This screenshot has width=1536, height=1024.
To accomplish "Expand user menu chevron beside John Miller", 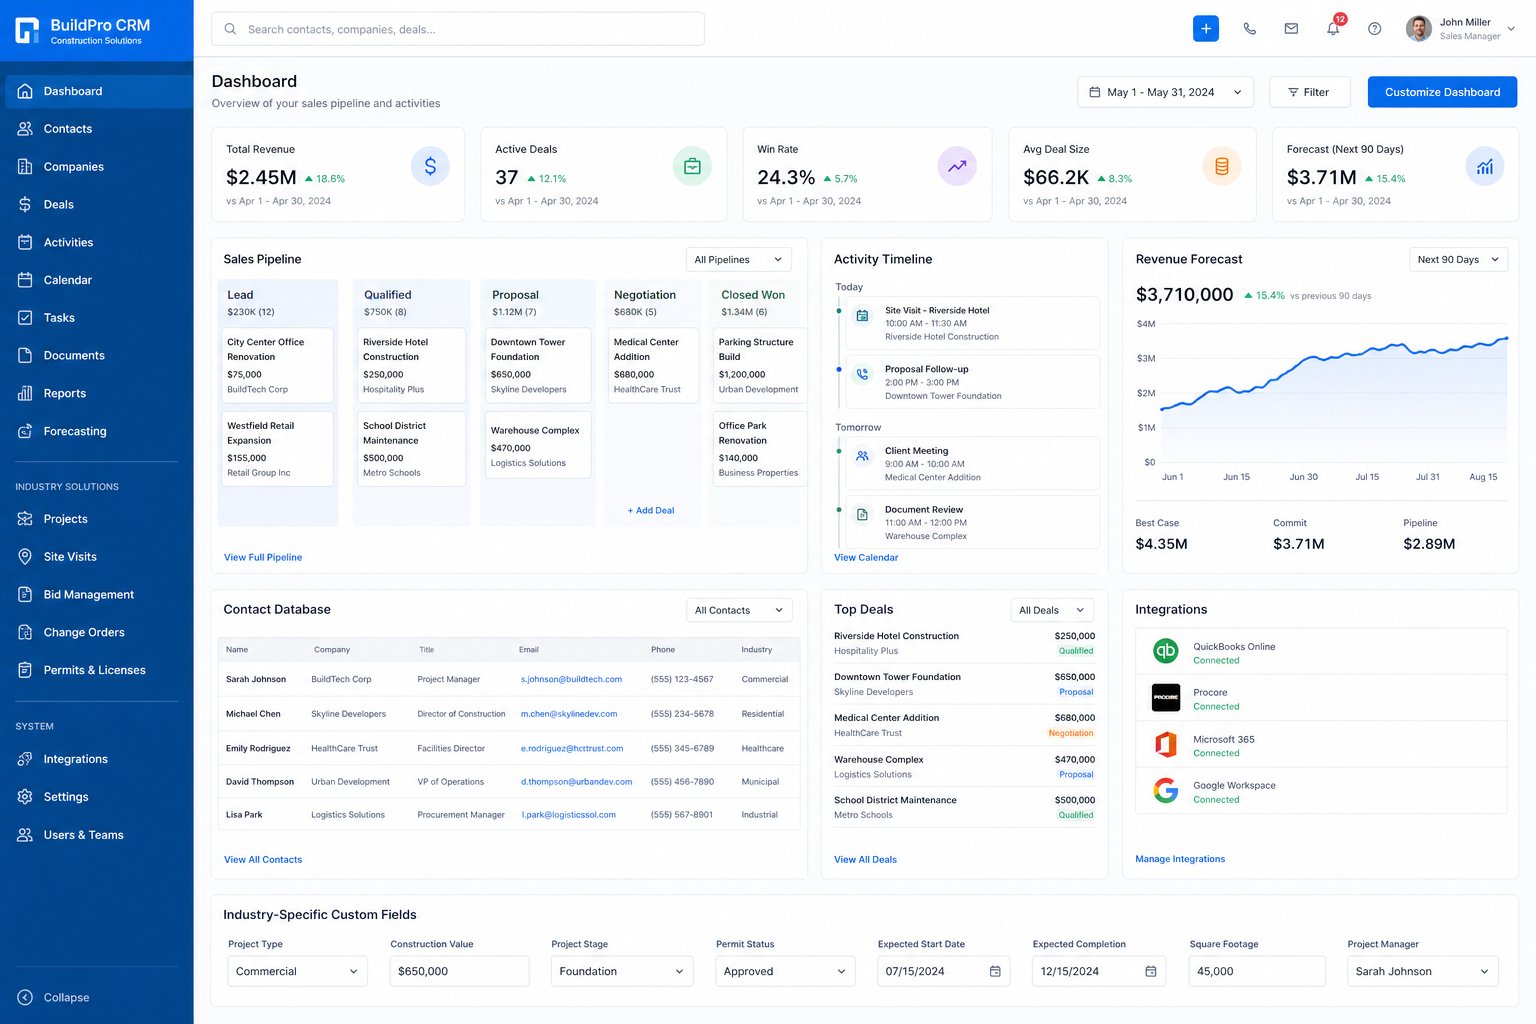I will pos(1511,29).
